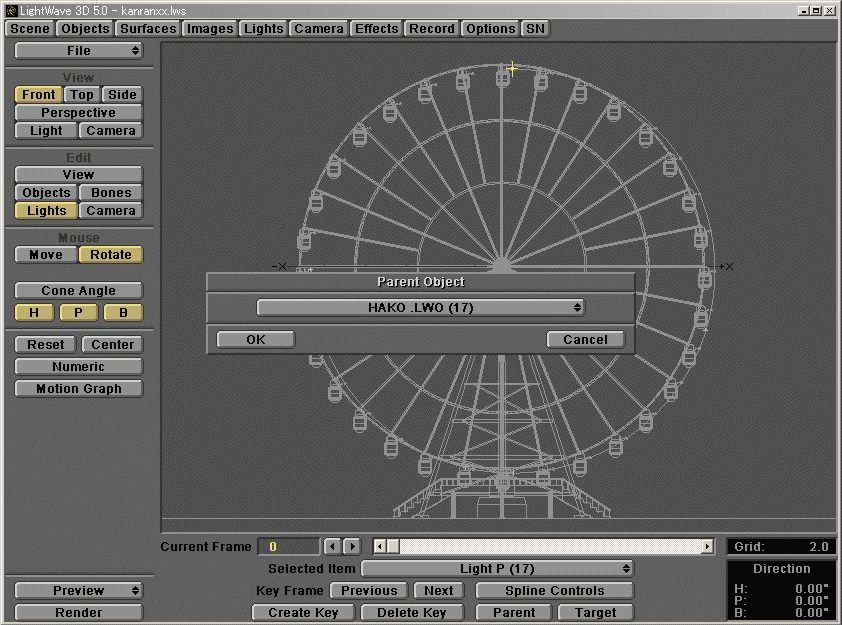Click the frame slider right-end arrow
Viewport: 842px width, 625px height.
coord(707,547)
